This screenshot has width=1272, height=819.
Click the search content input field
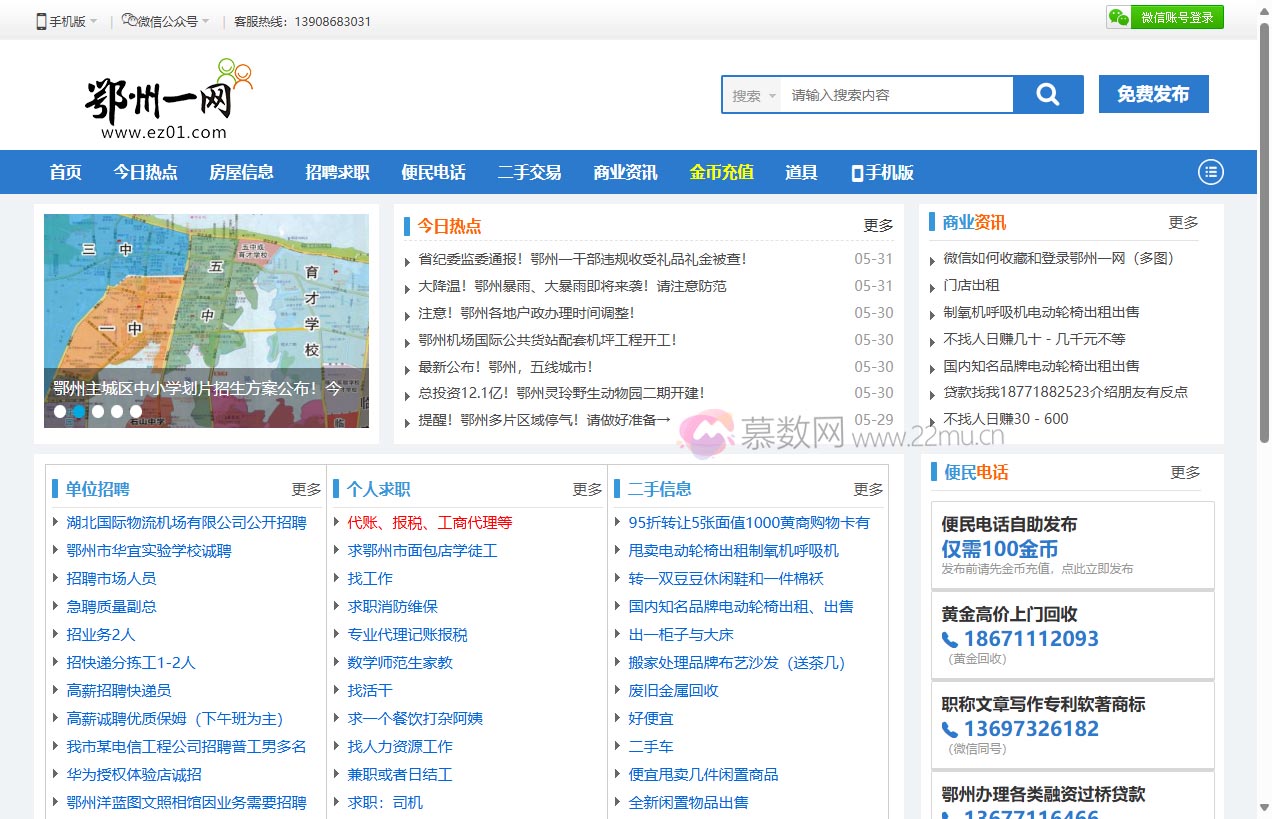click(896, 96)
